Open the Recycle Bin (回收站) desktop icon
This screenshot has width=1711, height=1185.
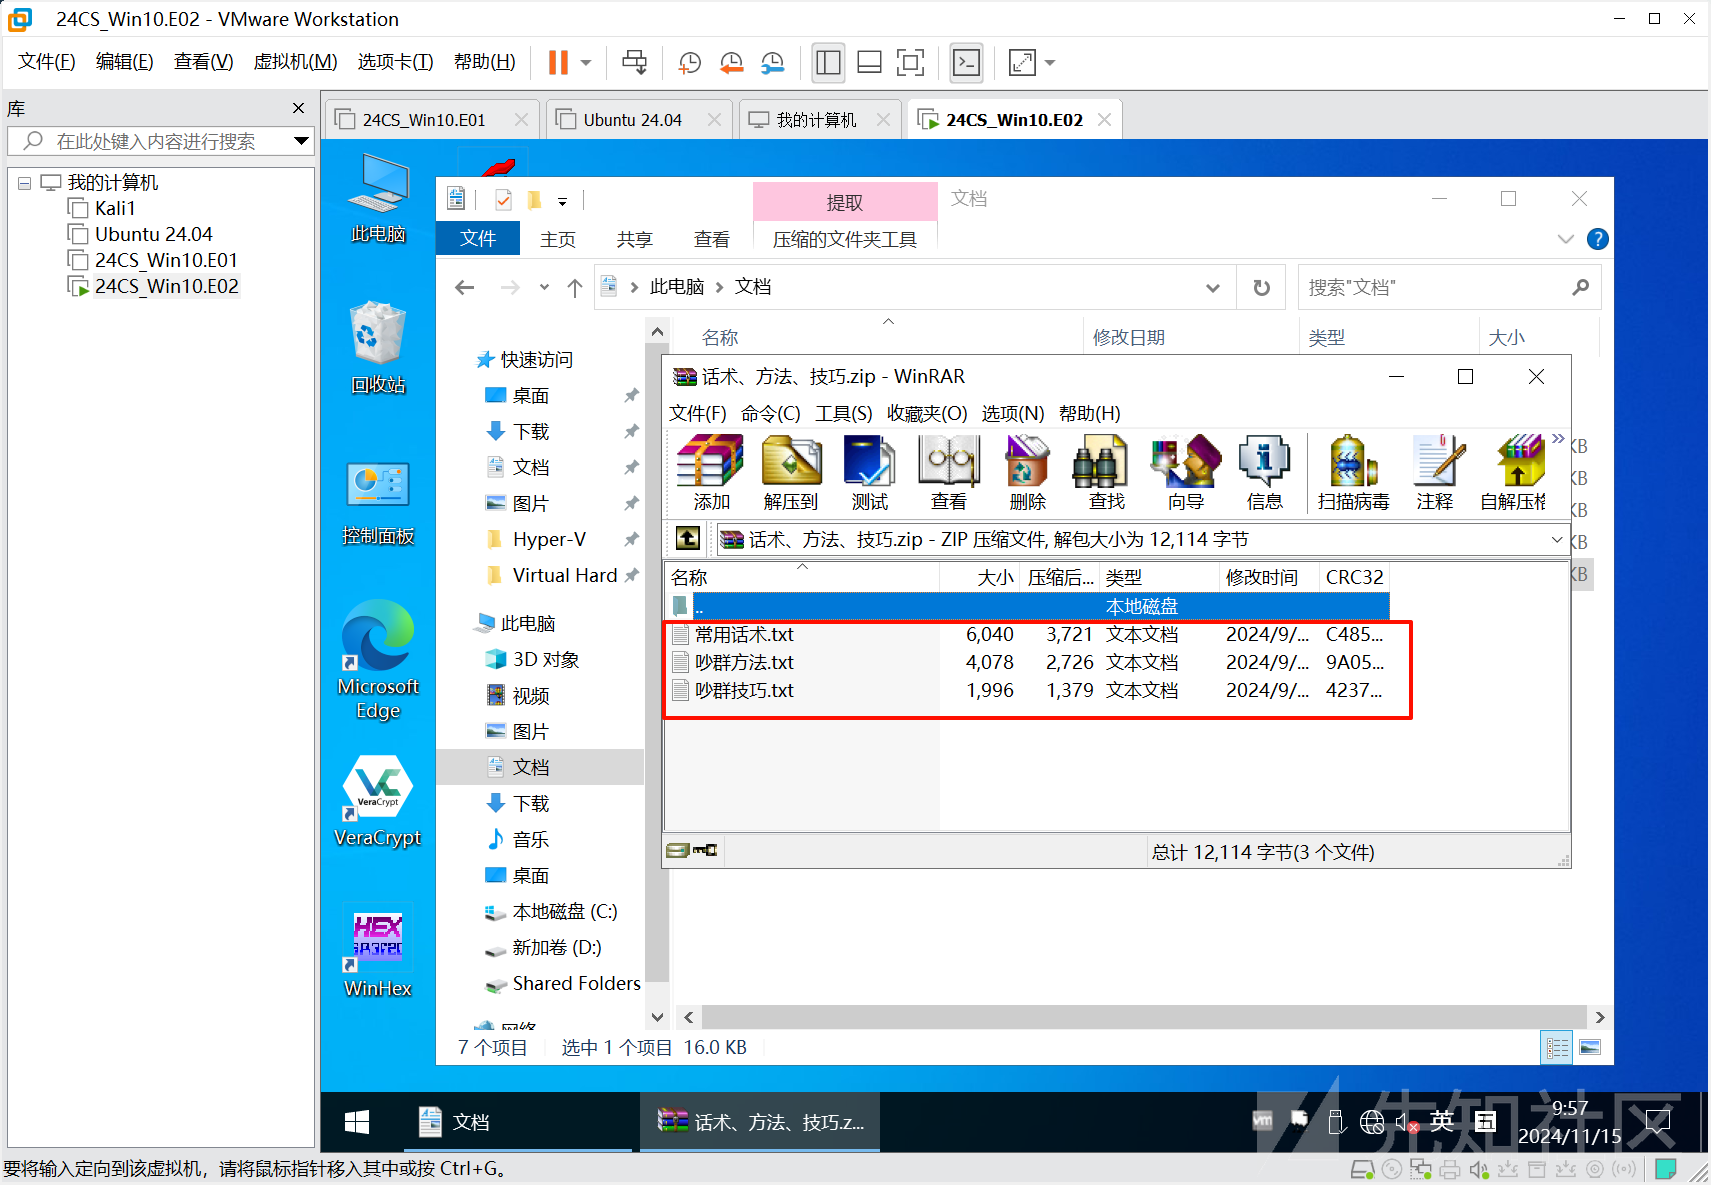pos(378,347)
